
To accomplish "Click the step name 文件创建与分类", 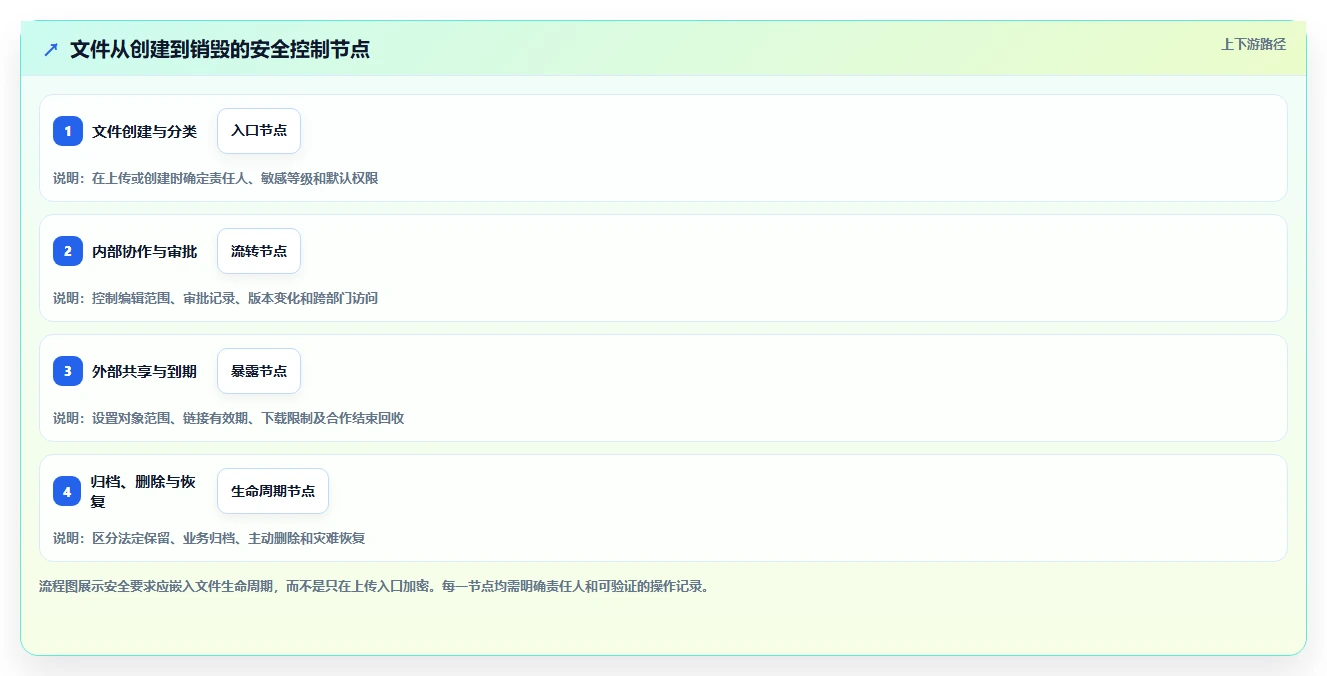I will click(145, 131).
